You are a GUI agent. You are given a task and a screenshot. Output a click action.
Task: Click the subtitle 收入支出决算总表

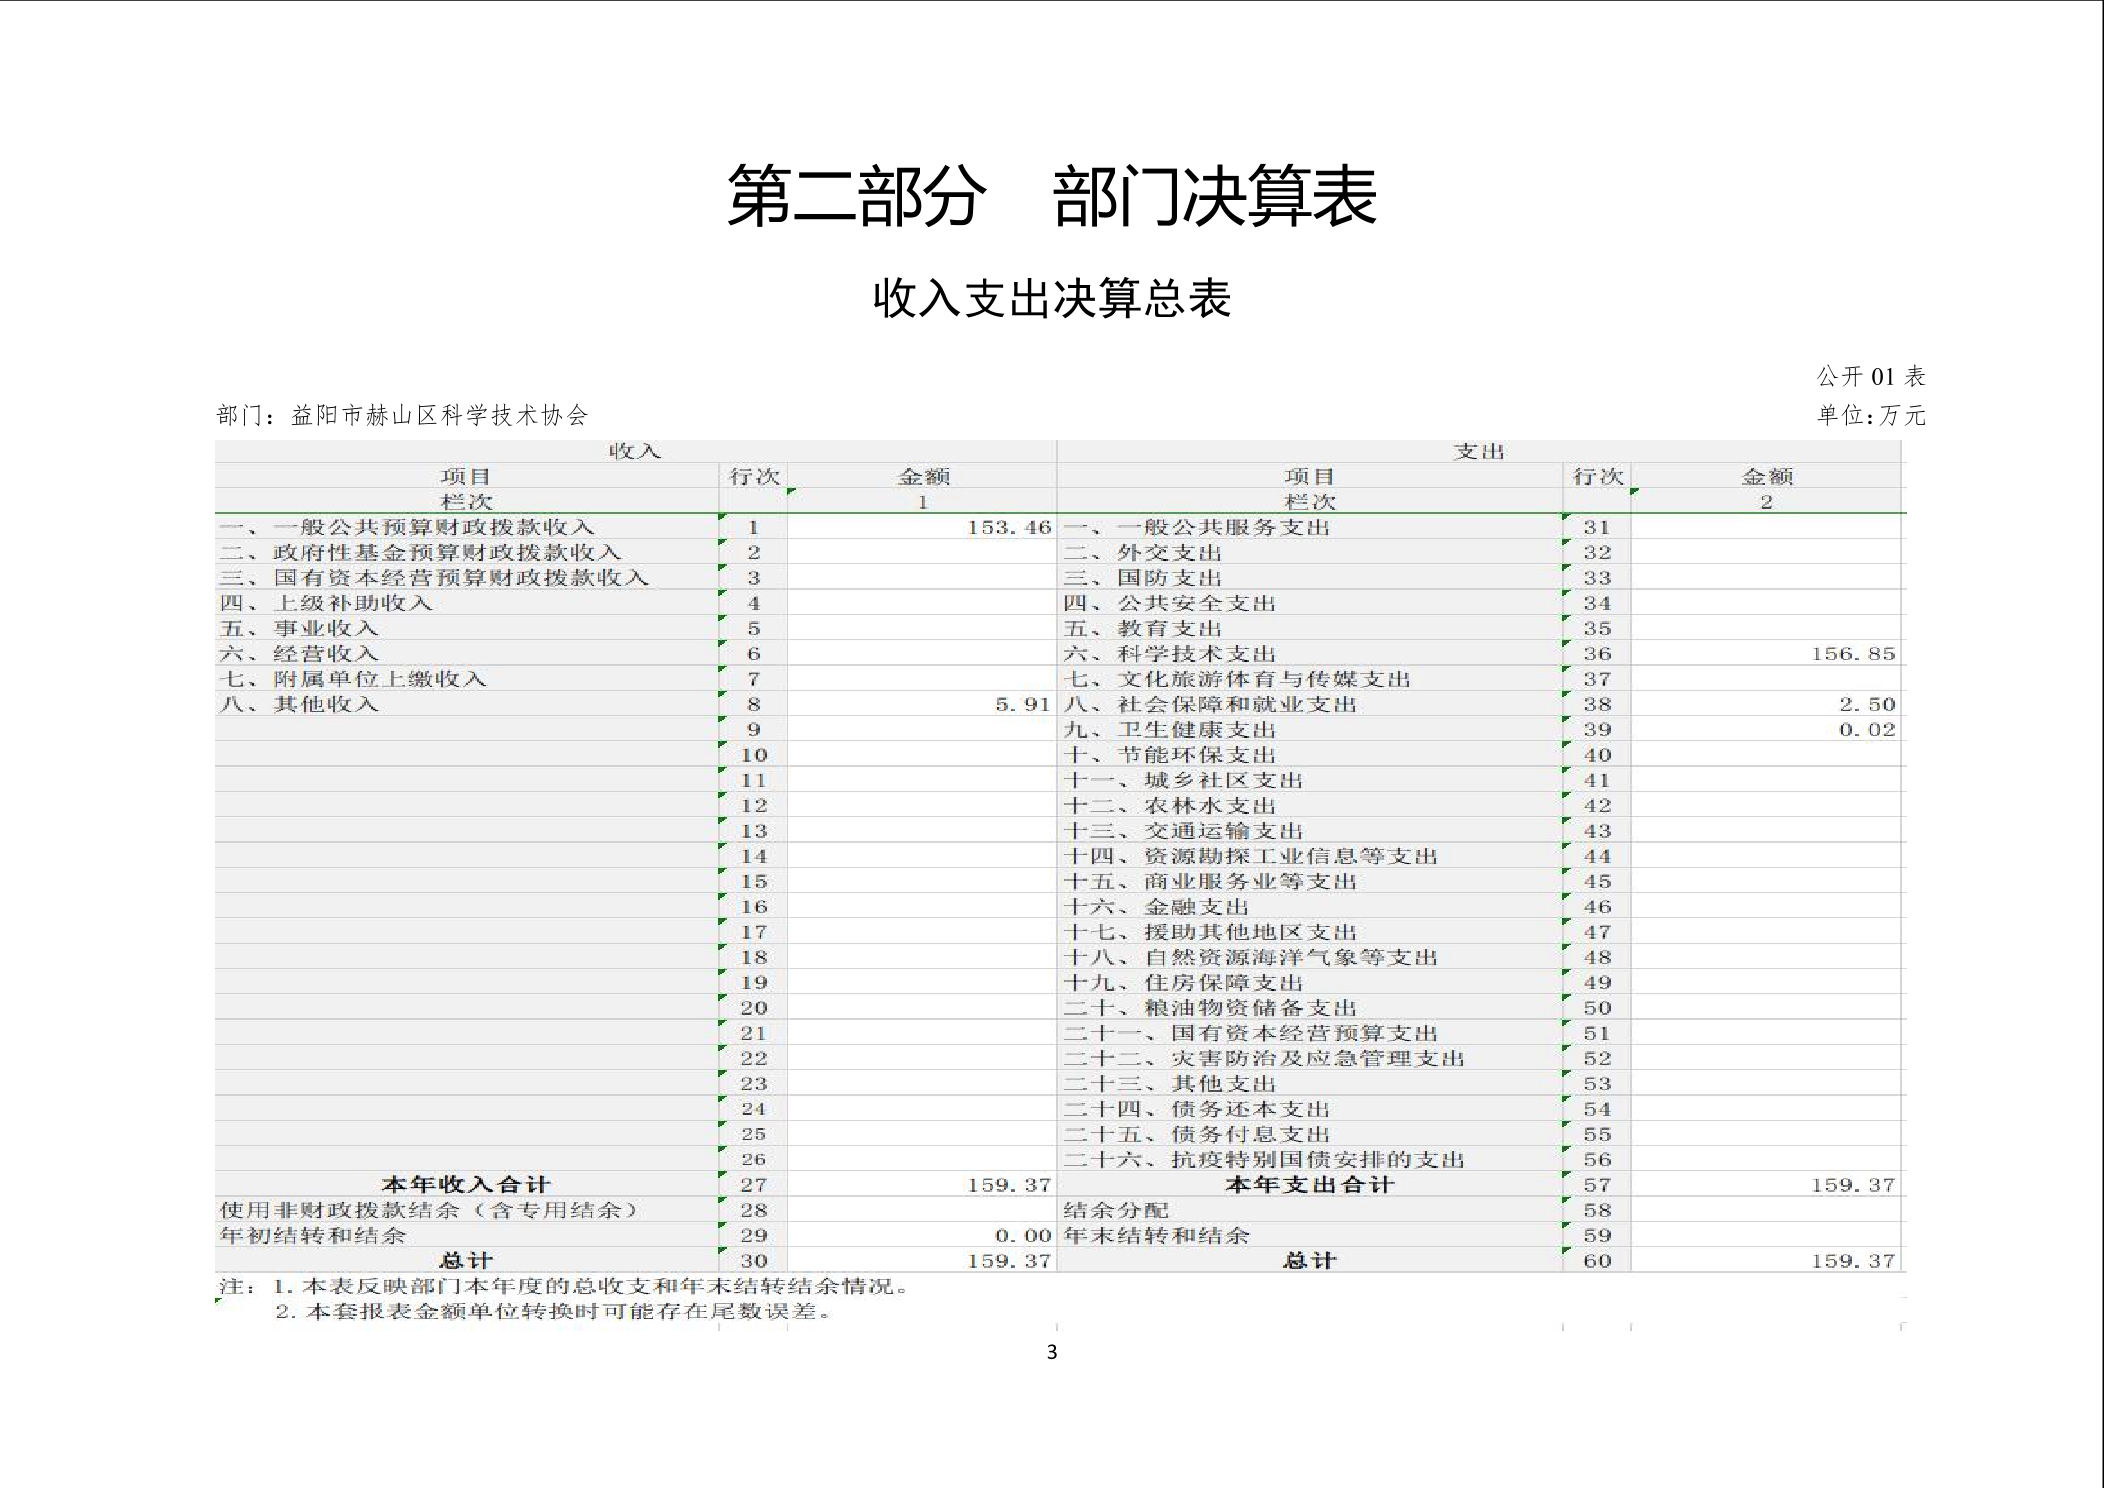pos(1051,299)
